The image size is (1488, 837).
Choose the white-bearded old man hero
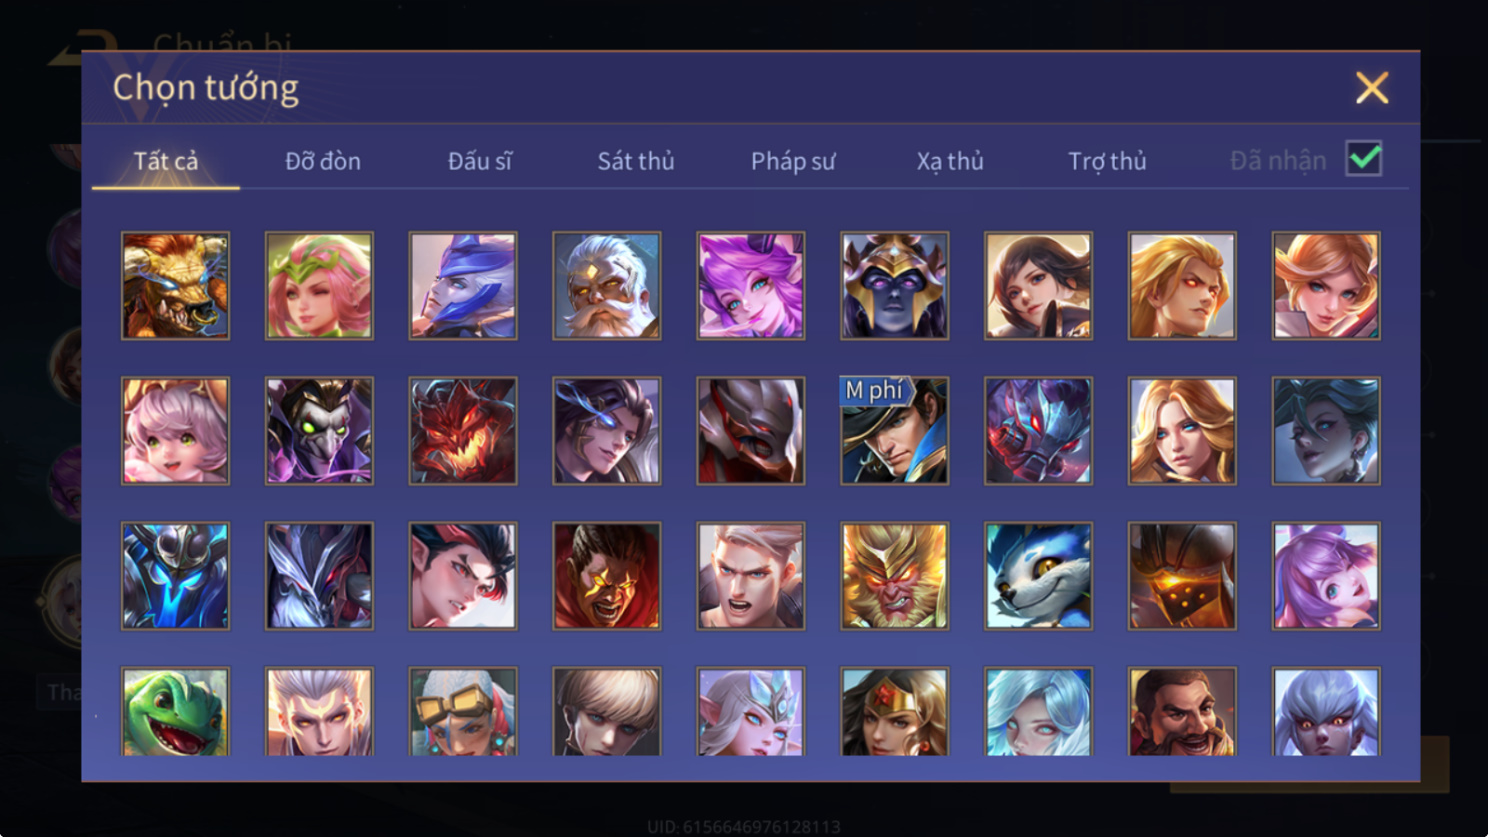point(606,286)
